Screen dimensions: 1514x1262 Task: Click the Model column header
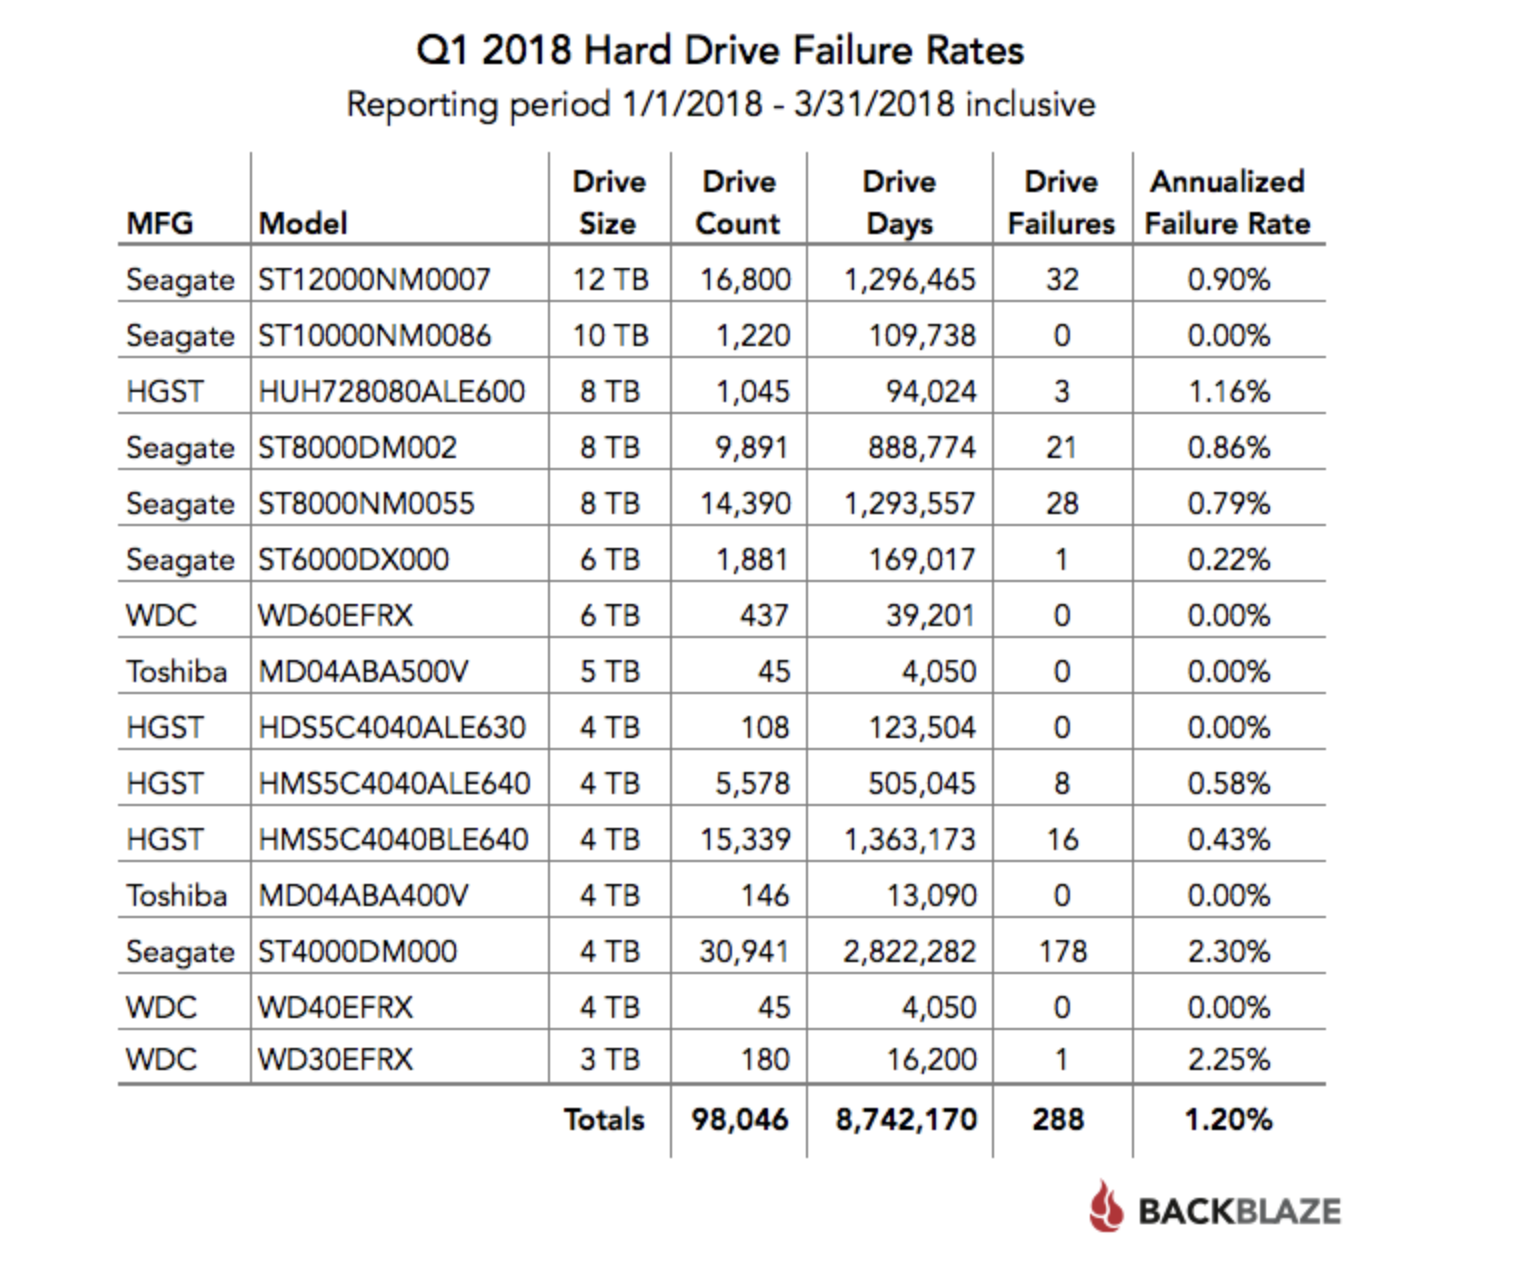coord(303,223)
